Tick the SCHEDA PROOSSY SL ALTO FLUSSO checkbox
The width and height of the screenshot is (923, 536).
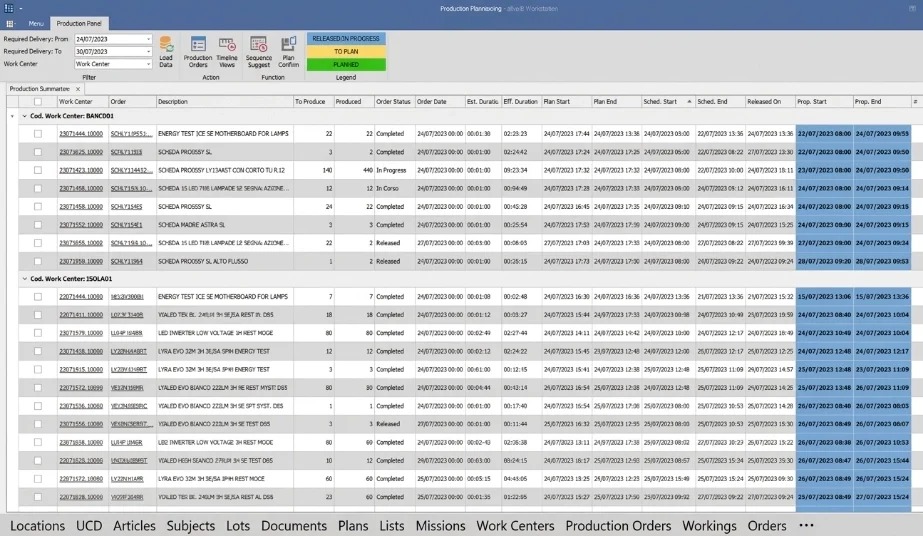(38, 261)
